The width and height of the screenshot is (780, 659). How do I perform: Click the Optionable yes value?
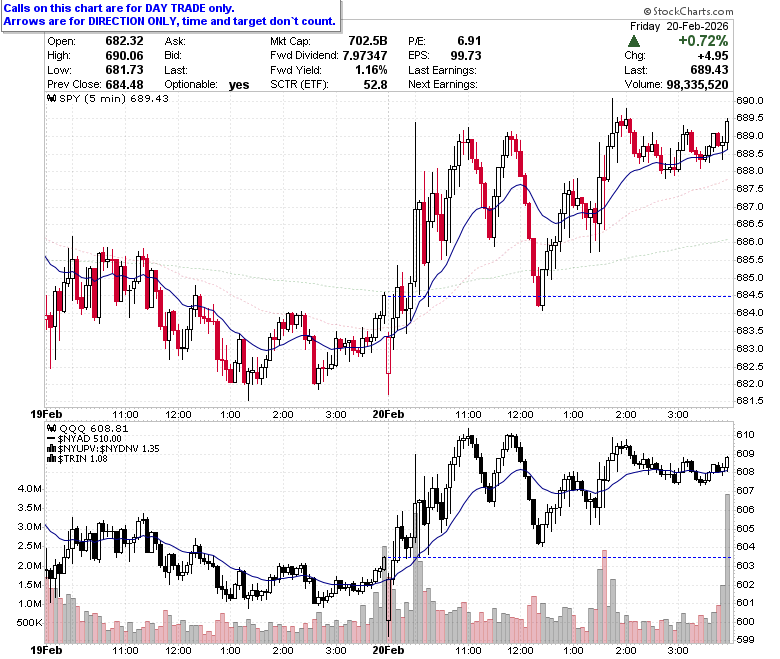pos(239,85)
